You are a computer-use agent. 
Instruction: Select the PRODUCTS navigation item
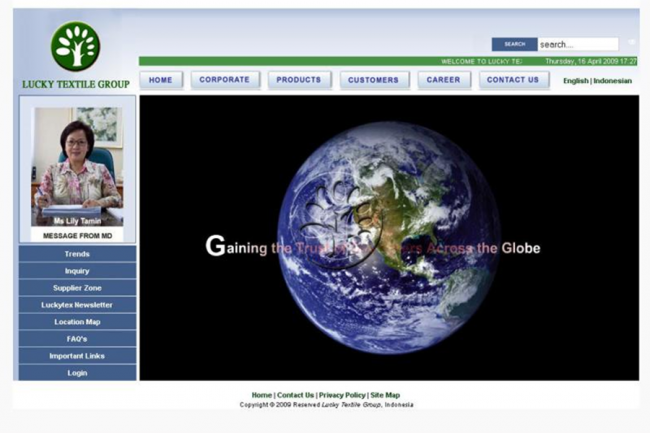click(x=299, y=80)
